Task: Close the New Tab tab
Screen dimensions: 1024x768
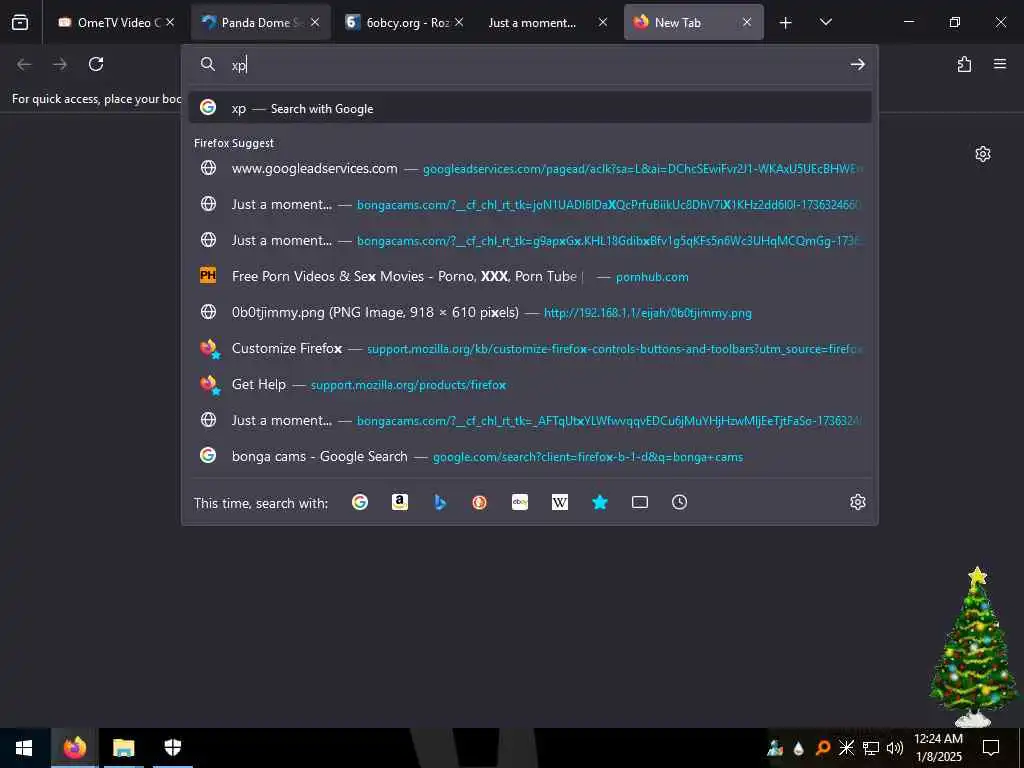Action: [x=746, y=22]
